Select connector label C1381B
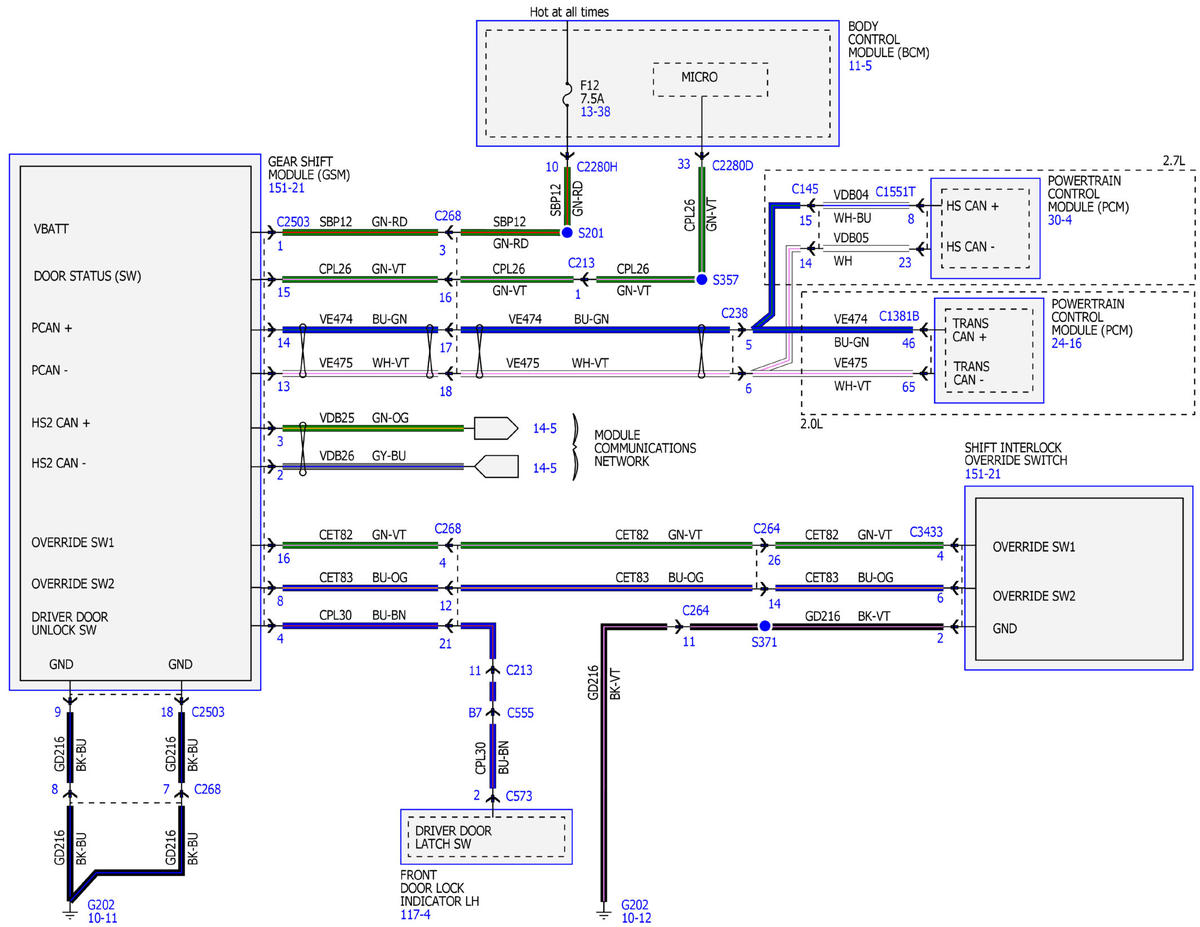The image size is (1200, 927). [x=899, y=316]
